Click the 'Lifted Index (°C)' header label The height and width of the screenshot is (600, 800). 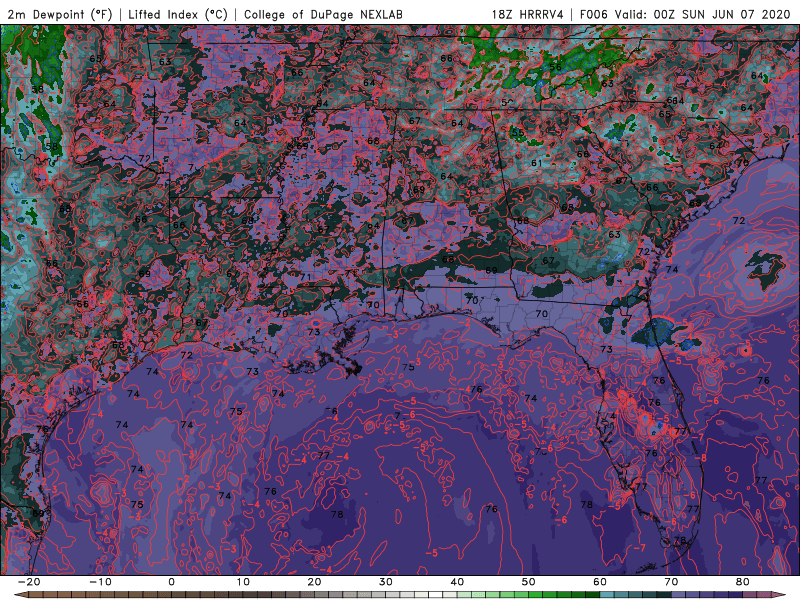pos(178,14)
